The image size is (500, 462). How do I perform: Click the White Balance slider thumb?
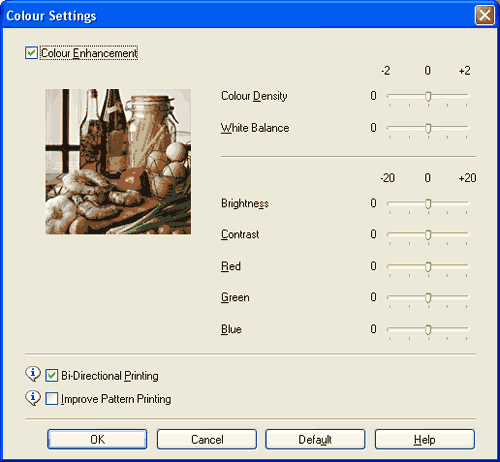(x=428, y=128)
